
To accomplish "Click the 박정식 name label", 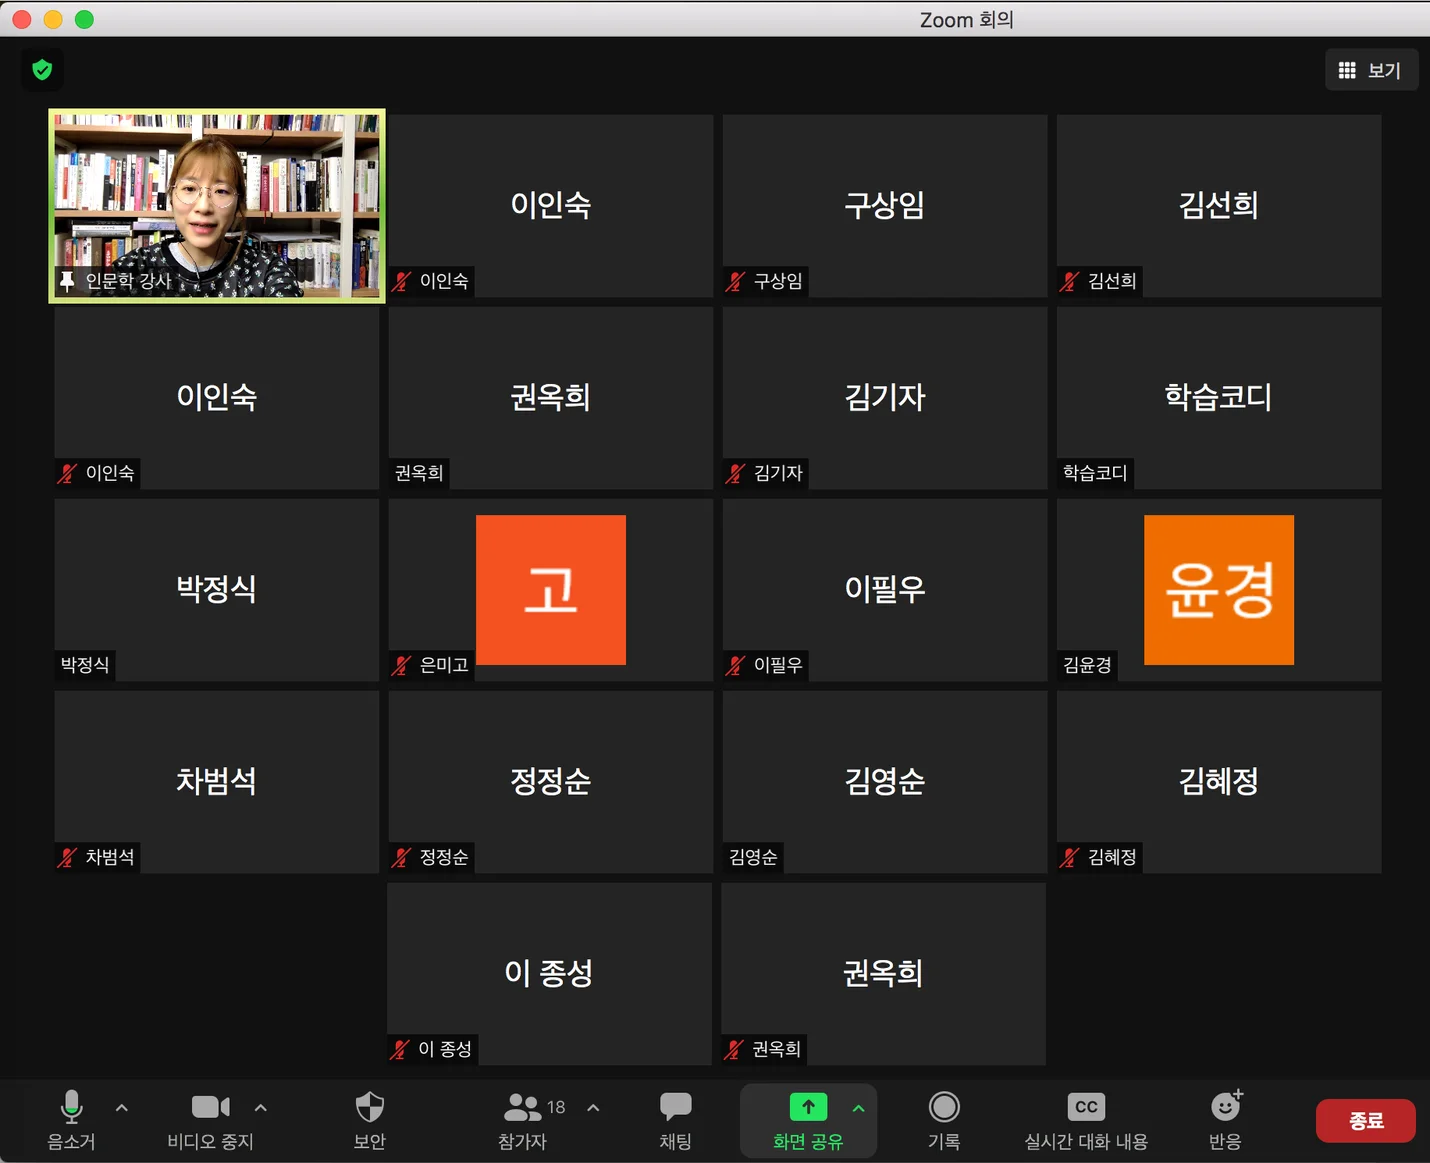I will point(85,665).
